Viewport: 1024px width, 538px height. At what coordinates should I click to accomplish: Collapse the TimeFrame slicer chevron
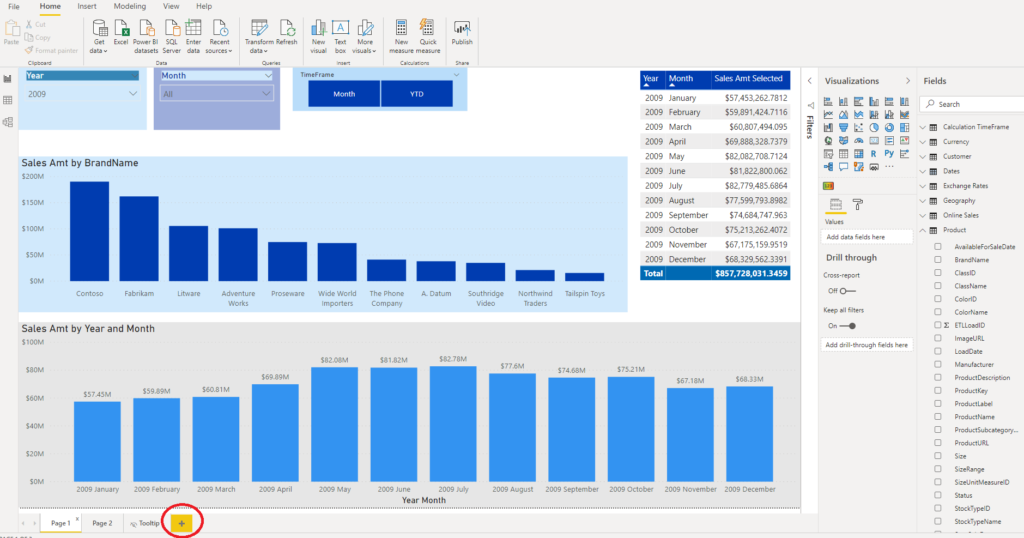[x=456, y=74]
